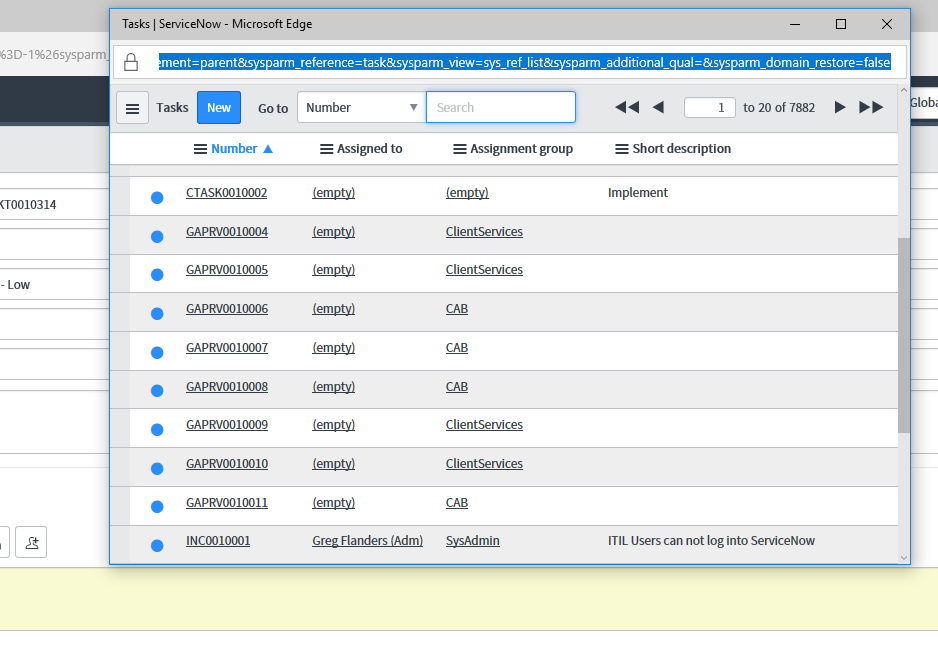Click the page number input box
Image resolution: width=938 pixels, height=648 pixels.
click(x=710, y=108)
